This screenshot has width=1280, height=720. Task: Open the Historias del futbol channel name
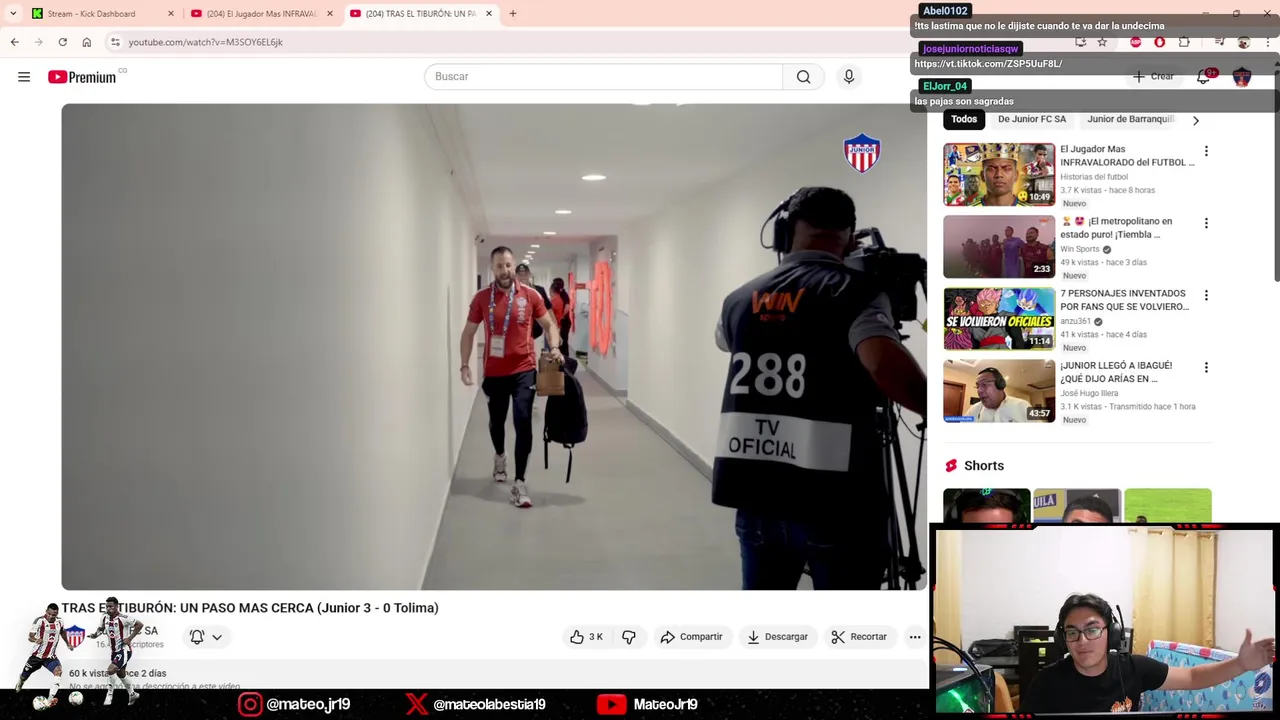click(x=1094, y=177)
